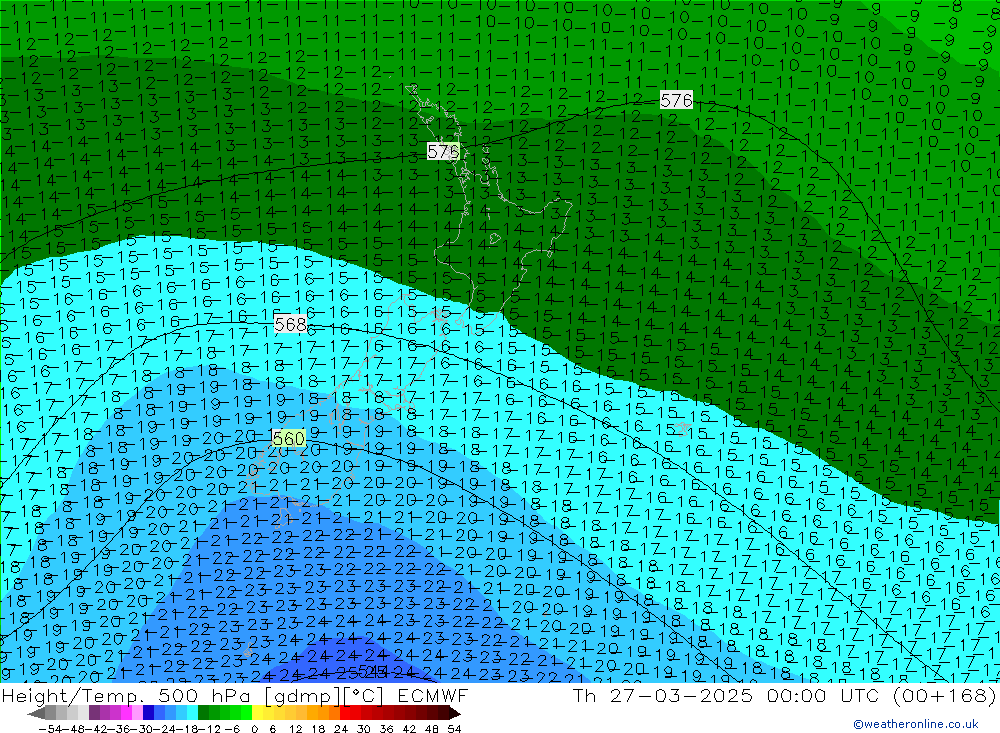
Task: Pick the magenta swatch in the legend
Action: click(126, 713)
